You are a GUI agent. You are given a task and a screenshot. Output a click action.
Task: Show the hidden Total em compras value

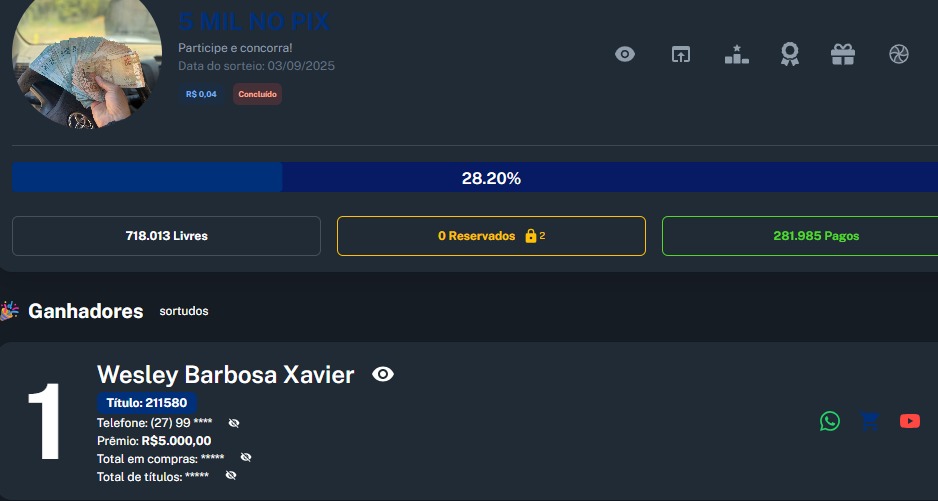pos(246,457)
